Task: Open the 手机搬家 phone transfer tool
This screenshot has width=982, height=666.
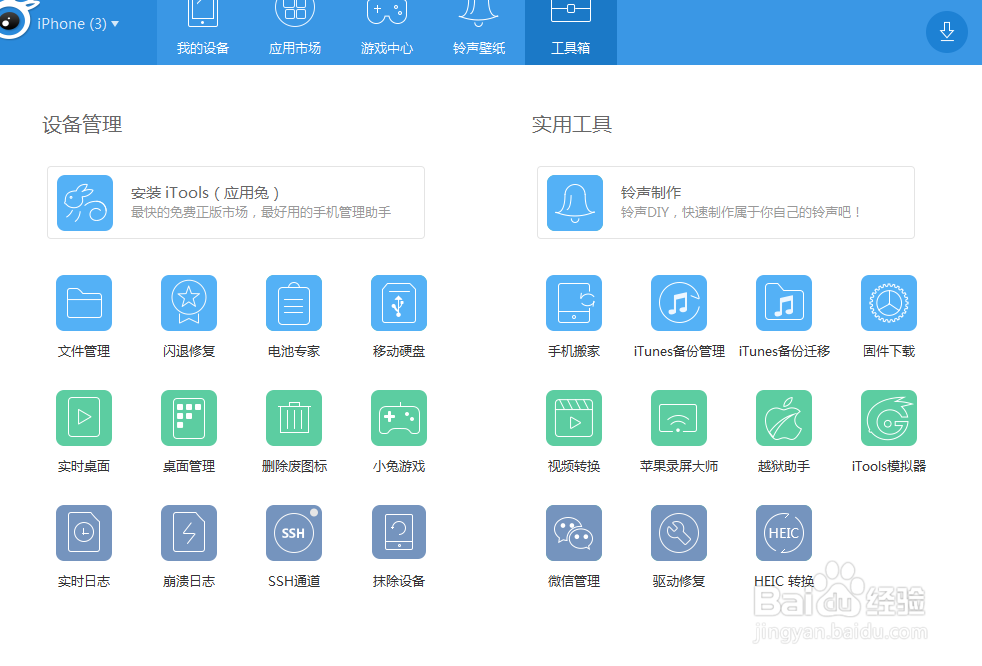Action: point(574,303)
